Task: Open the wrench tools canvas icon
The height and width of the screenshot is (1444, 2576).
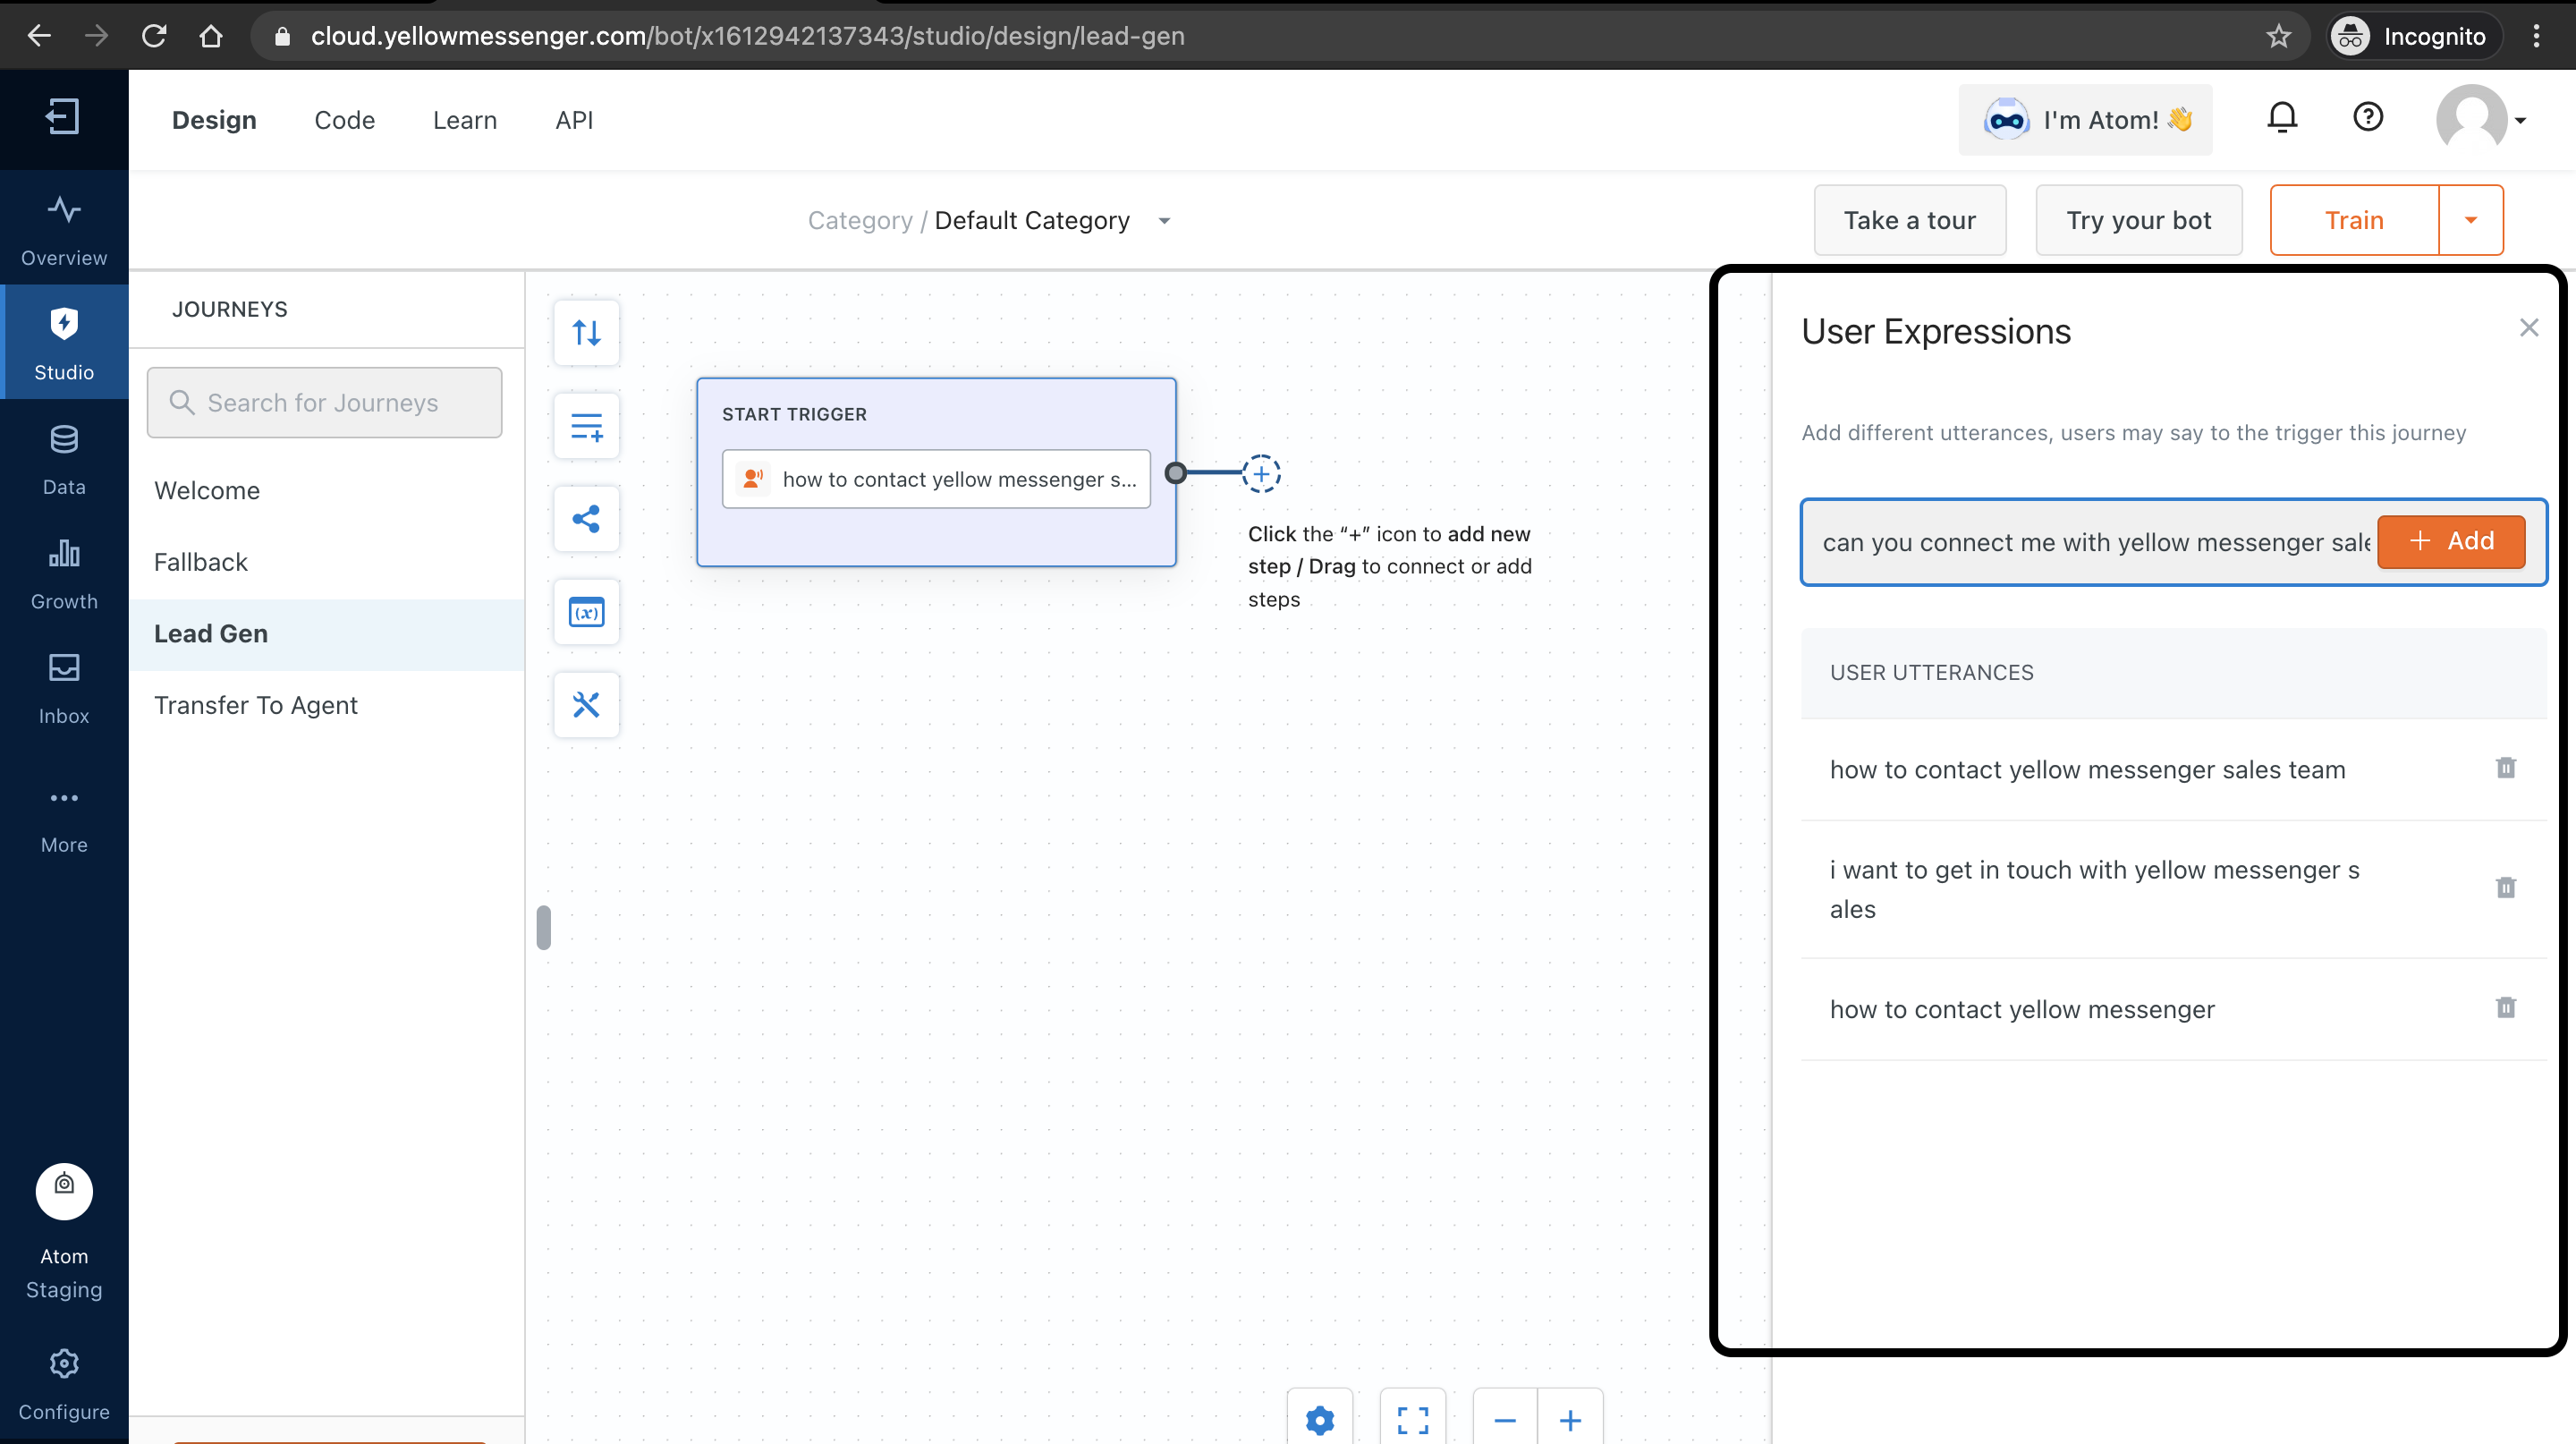Action: pos(586,705)
